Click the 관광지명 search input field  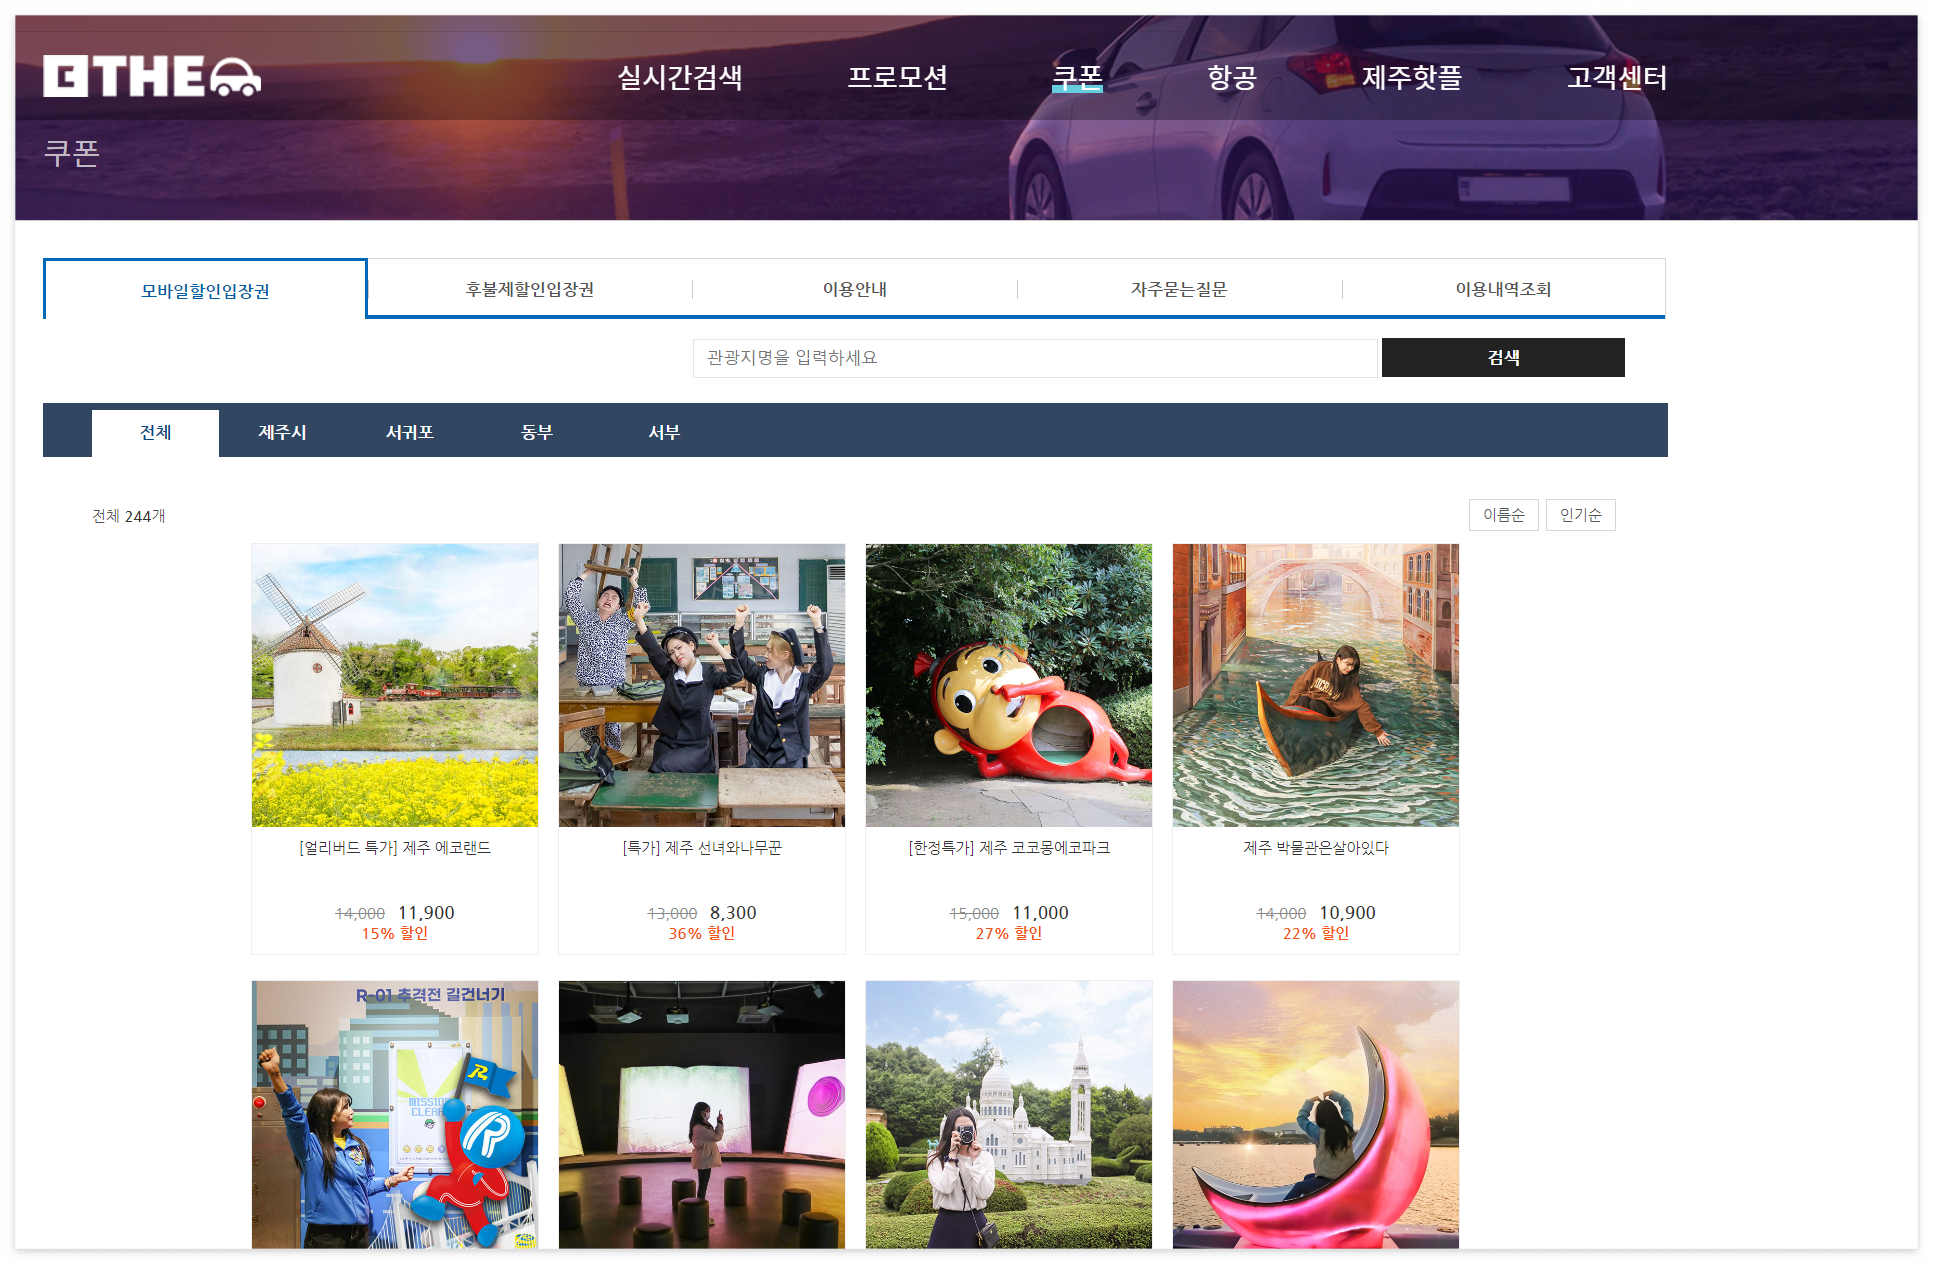coord(1034,358)
